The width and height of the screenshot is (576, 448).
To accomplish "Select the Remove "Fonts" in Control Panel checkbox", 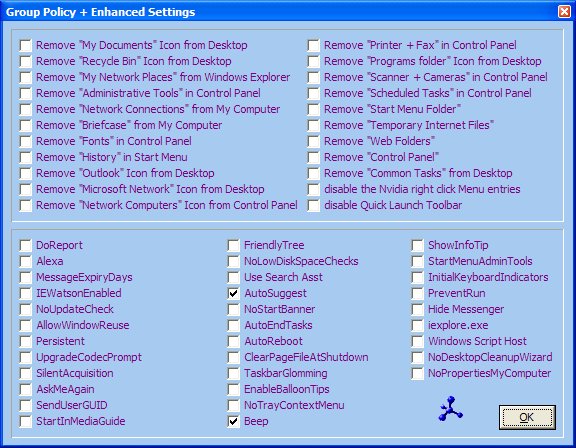I will (25, 141).
